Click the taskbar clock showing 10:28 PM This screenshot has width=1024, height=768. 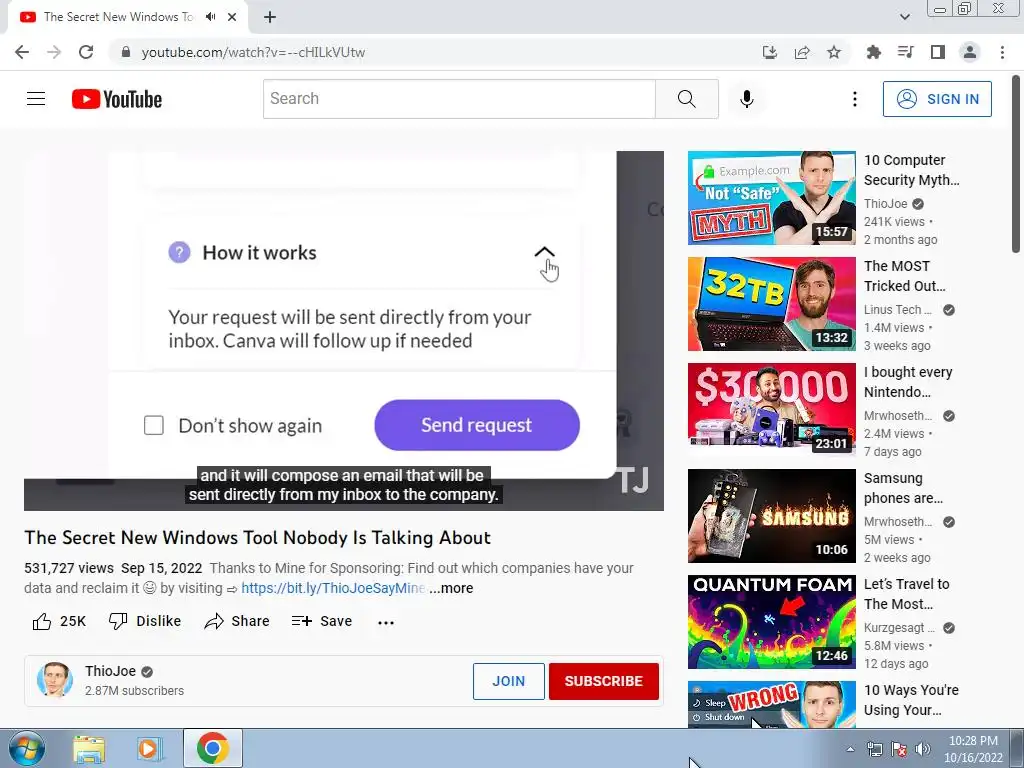click(x=973, y=749)
